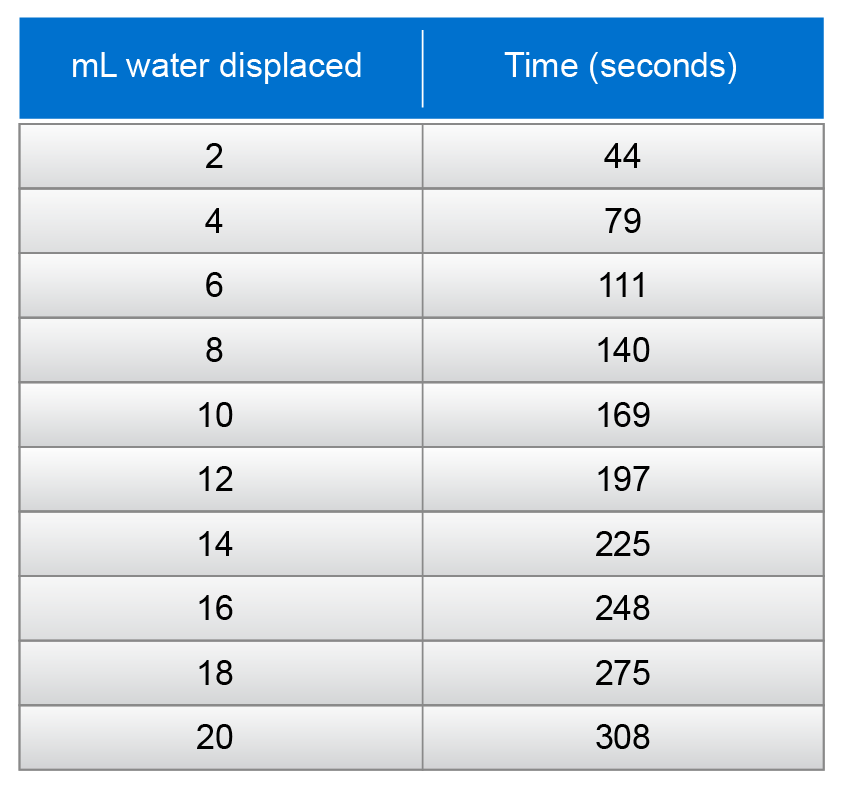
Task: Click the 'Time (seconds)' column header
Action: 621,66
